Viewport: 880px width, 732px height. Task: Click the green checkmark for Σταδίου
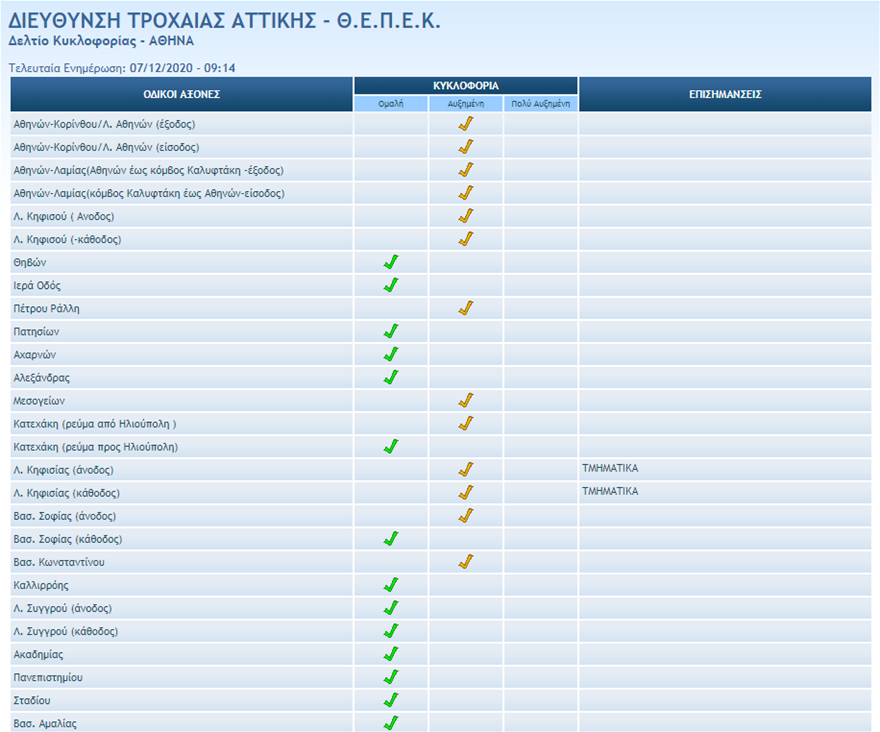[391, 700]
